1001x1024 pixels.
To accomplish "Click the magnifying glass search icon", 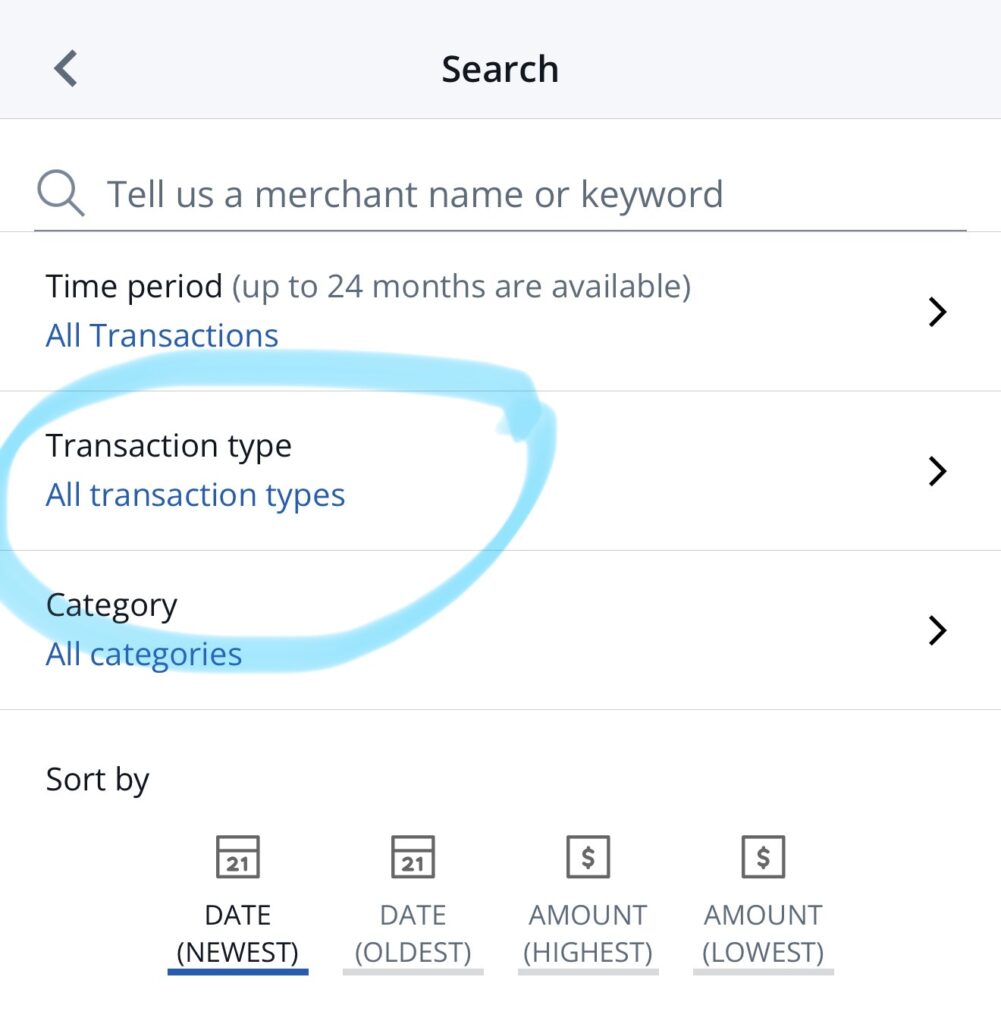I will (x=60, y=192).
